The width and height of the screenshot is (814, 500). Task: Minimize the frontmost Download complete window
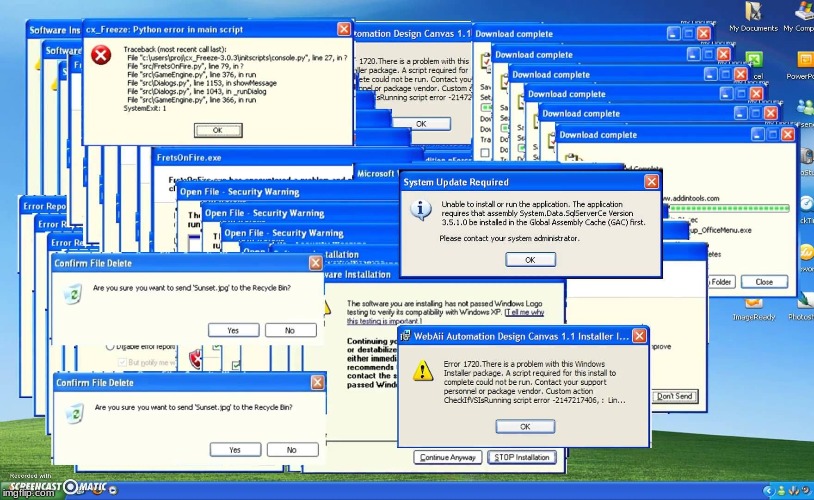point(758,134)
